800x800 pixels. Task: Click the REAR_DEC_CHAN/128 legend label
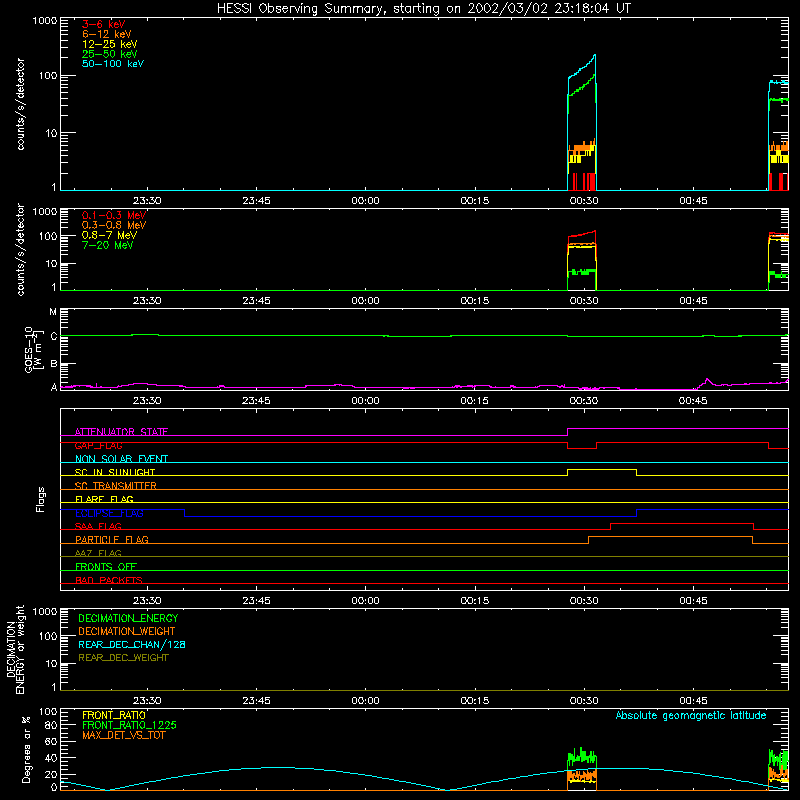point(132,644)
